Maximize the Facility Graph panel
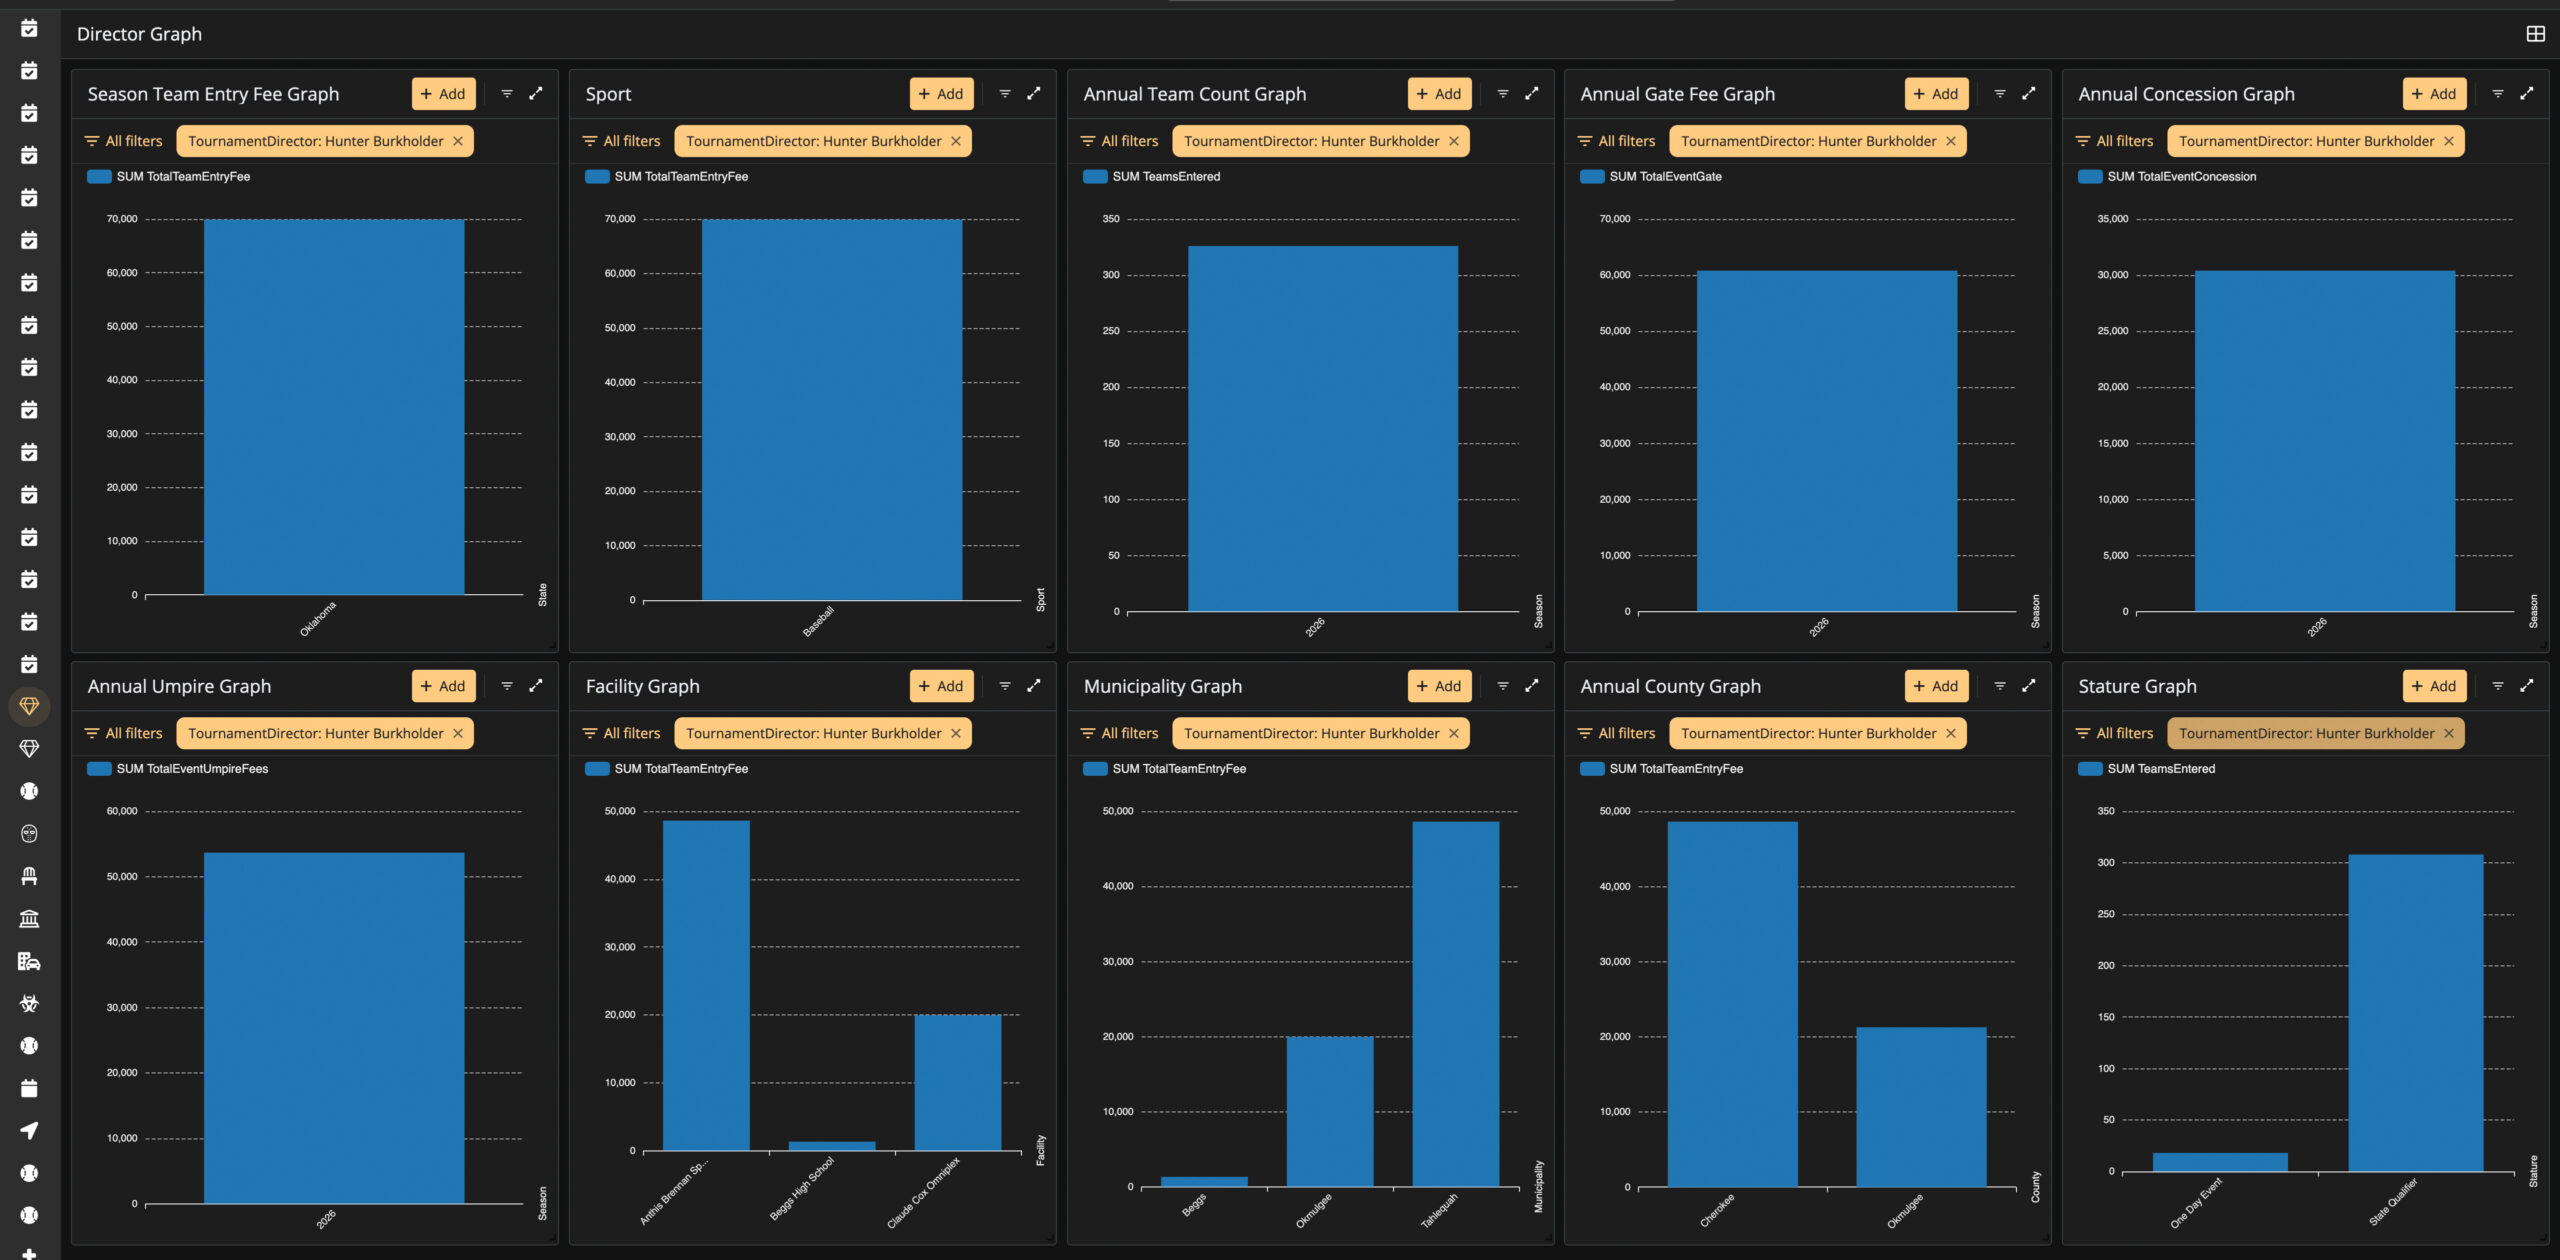2560x1260 pixels. [x=1034, y=686]
